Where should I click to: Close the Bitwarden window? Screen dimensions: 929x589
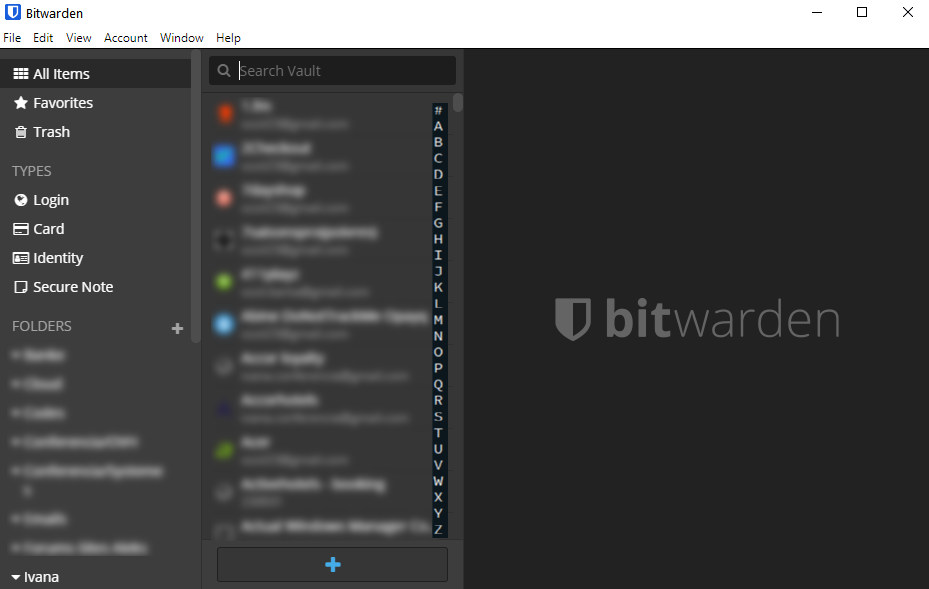907,12
